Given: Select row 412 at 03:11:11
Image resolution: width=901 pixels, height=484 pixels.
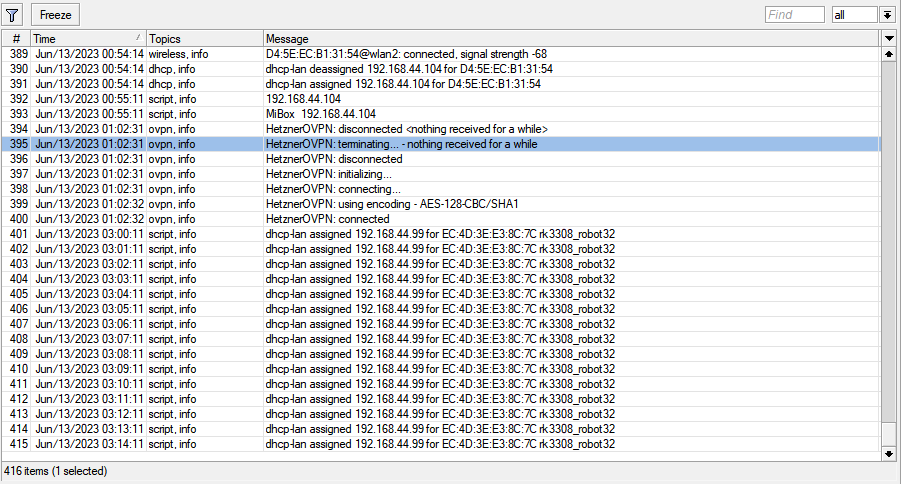Looking at the screenshot, I should tap(441, 398).
